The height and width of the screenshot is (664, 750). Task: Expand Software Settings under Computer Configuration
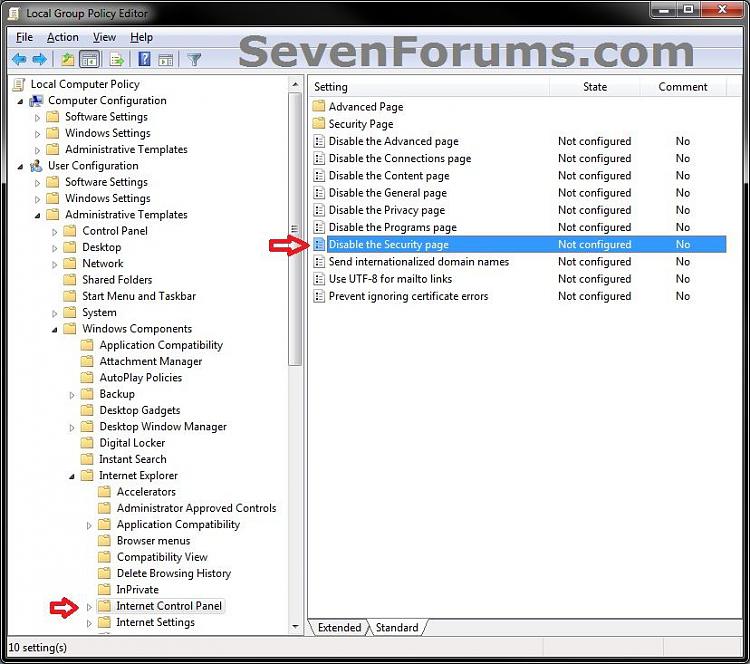tap(37, 118)
